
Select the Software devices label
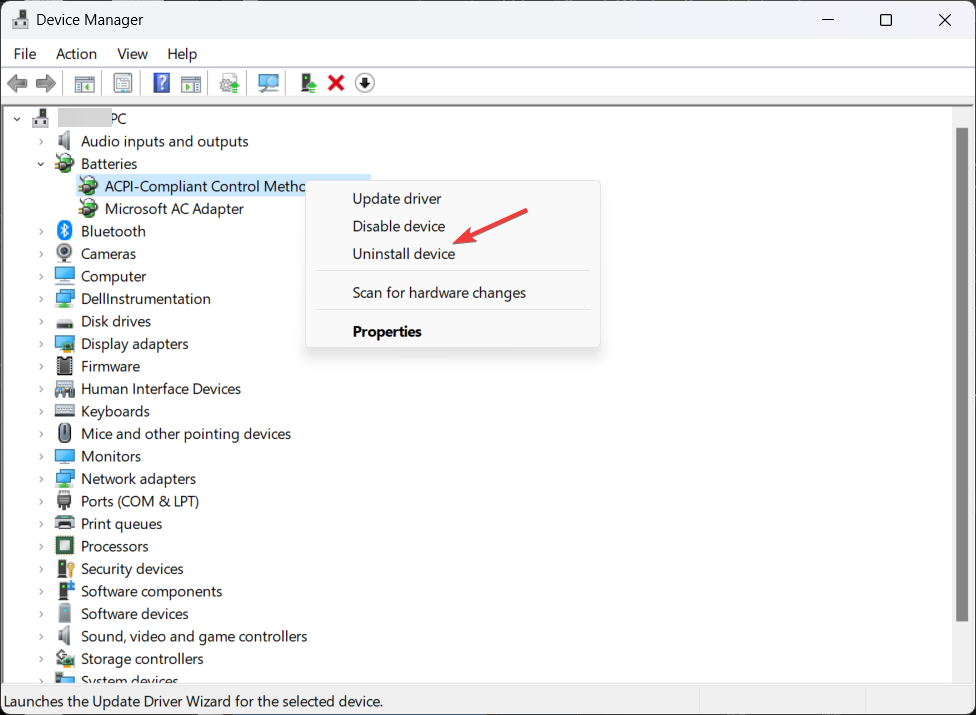coord(134,614)
